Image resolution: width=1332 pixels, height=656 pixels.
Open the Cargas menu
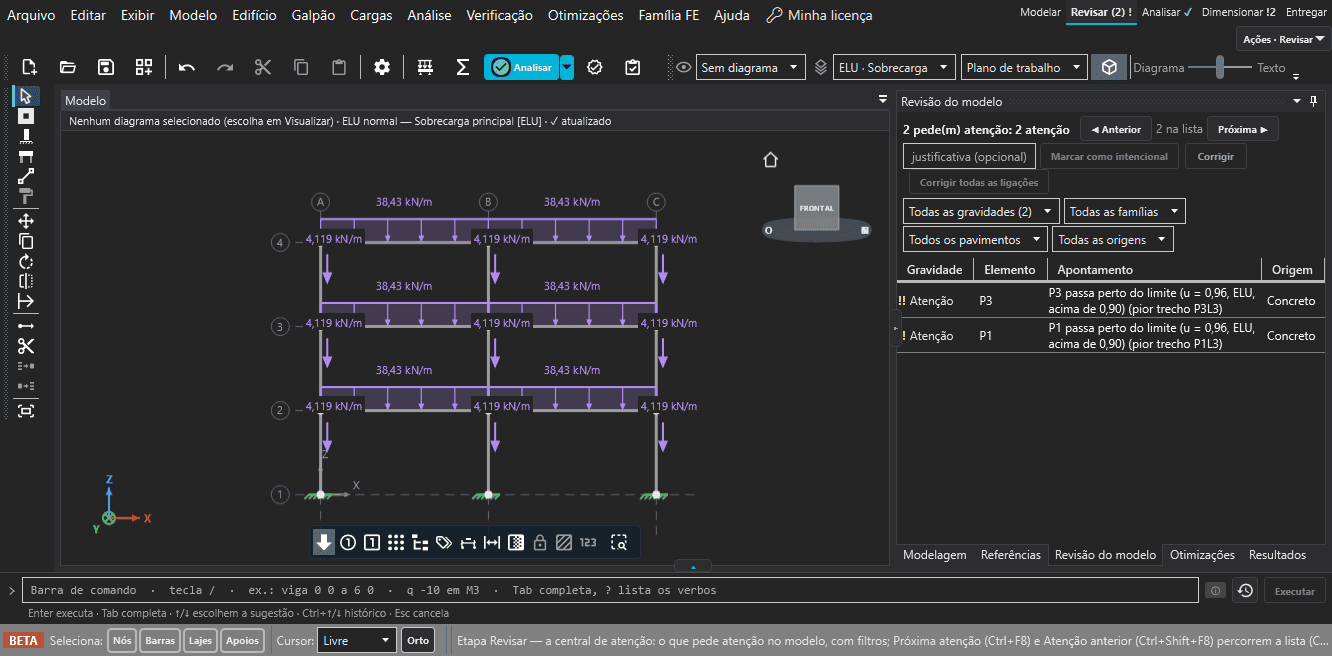(372, 15)
